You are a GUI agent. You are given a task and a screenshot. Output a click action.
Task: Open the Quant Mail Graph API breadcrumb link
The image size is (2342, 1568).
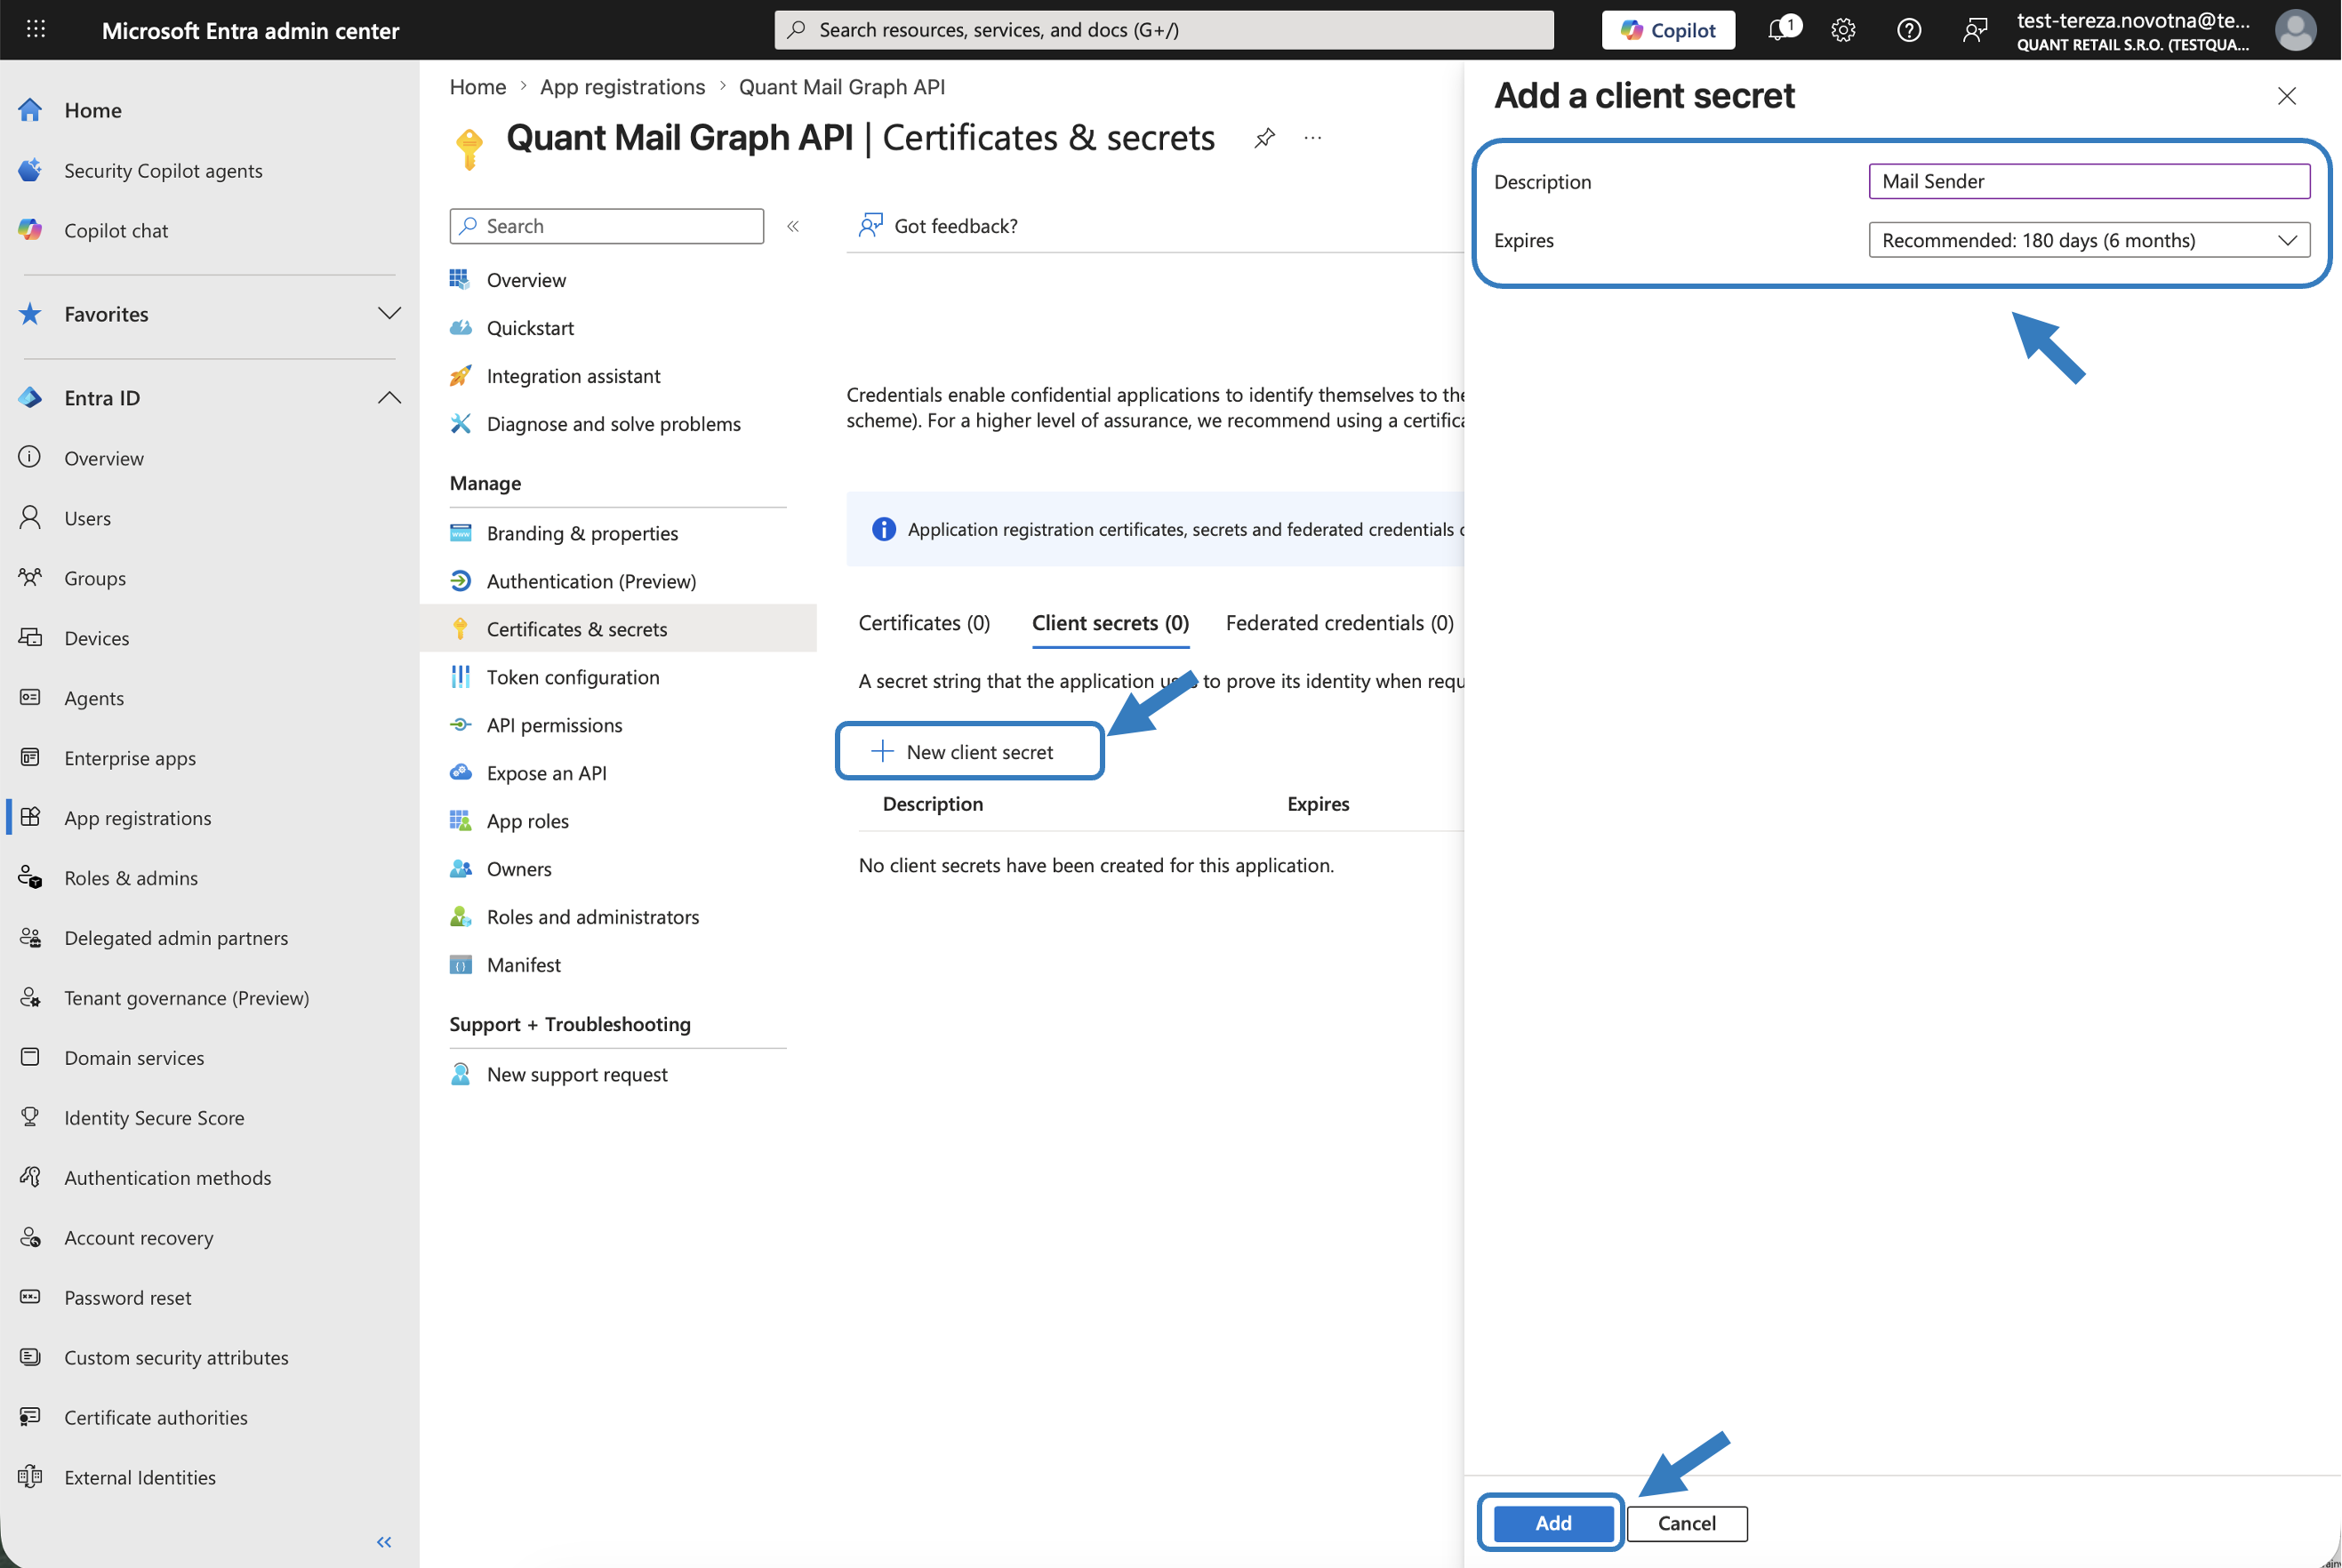[x=842, y=87]
